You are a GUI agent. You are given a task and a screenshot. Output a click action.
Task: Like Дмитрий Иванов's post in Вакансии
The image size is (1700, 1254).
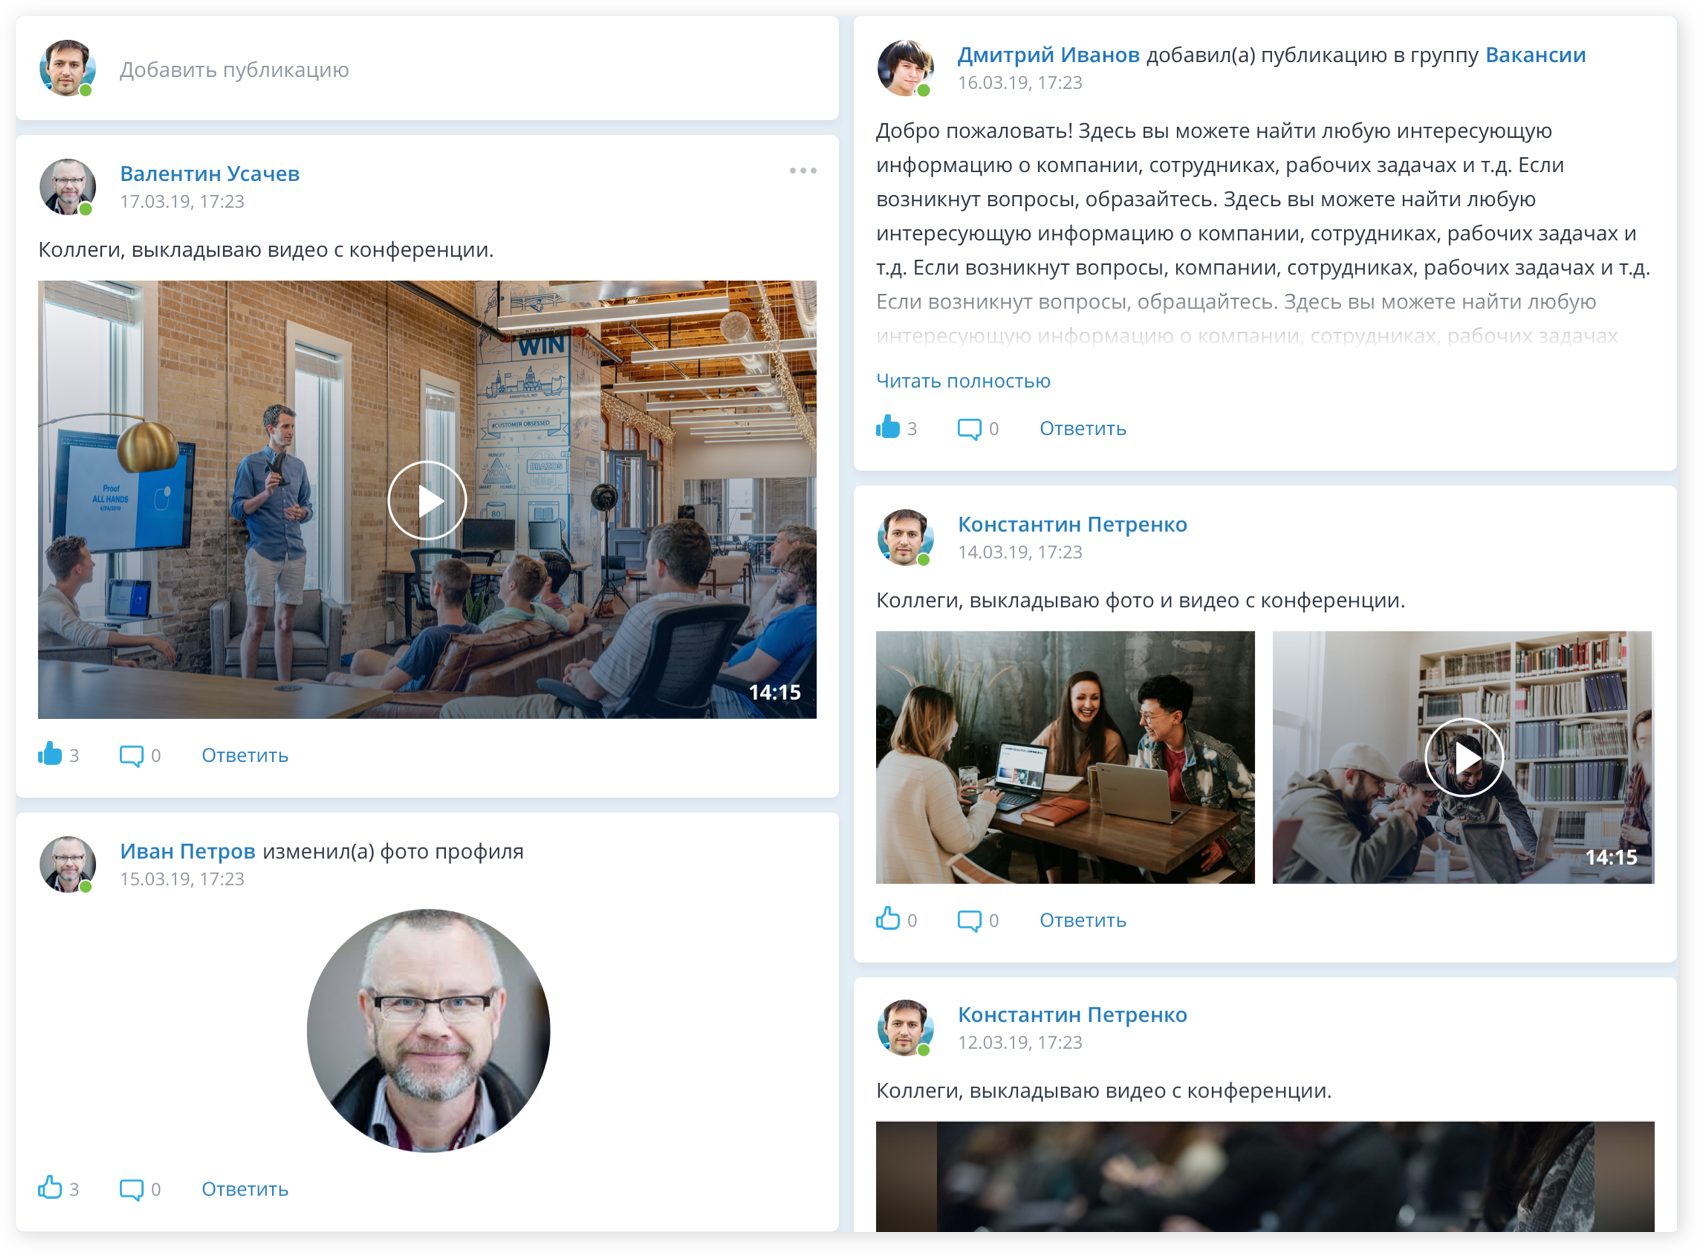[x=888, y=427]
